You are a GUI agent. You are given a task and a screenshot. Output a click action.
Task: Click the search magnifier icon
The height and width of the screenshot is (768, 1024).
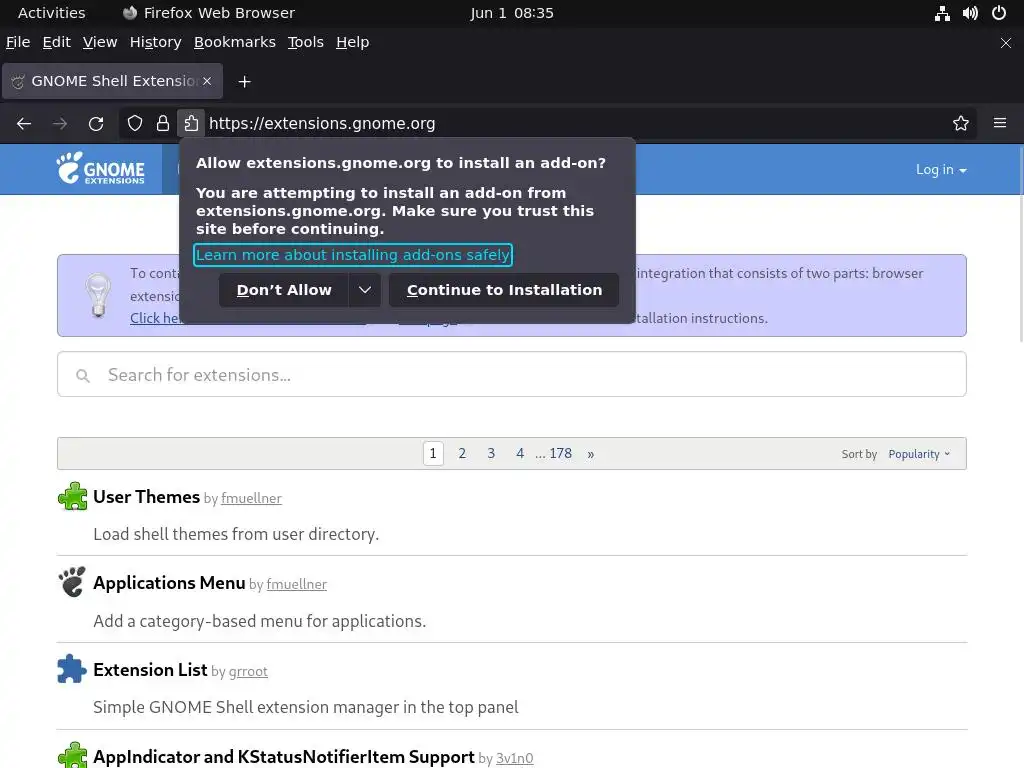(x=82, y=376)
